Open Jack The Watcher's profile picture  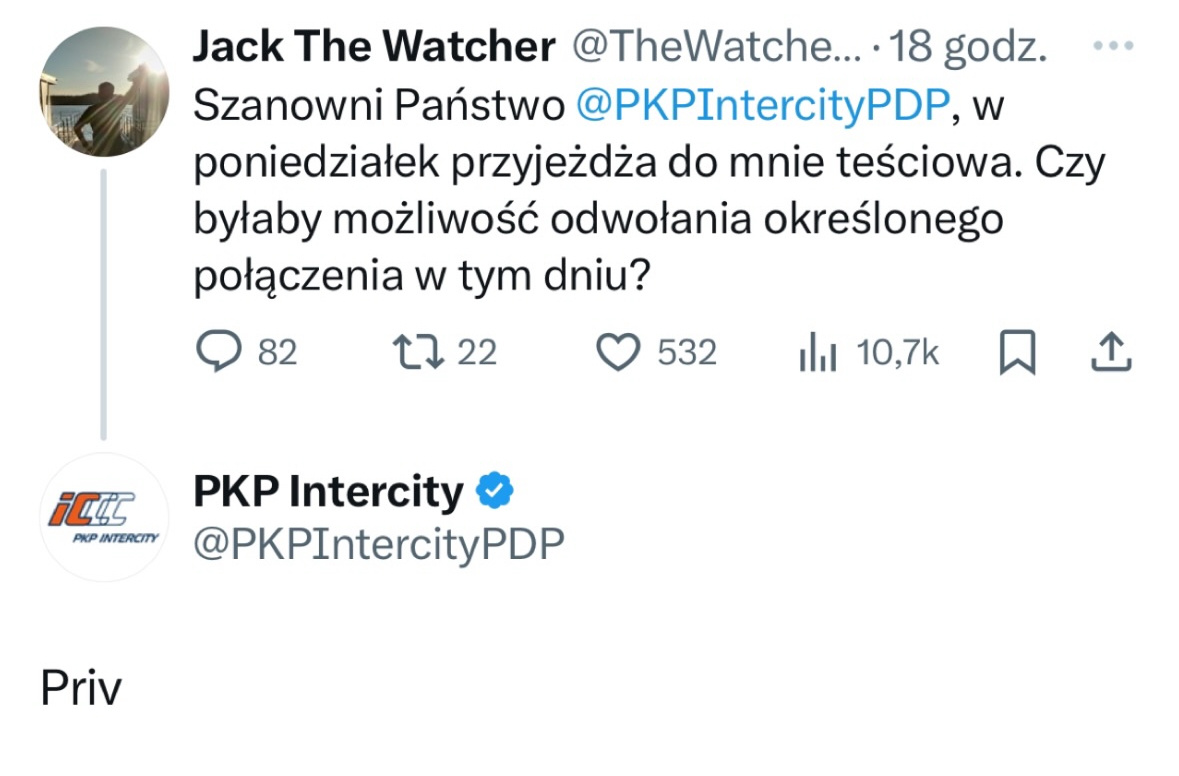(x=104, y=92)
